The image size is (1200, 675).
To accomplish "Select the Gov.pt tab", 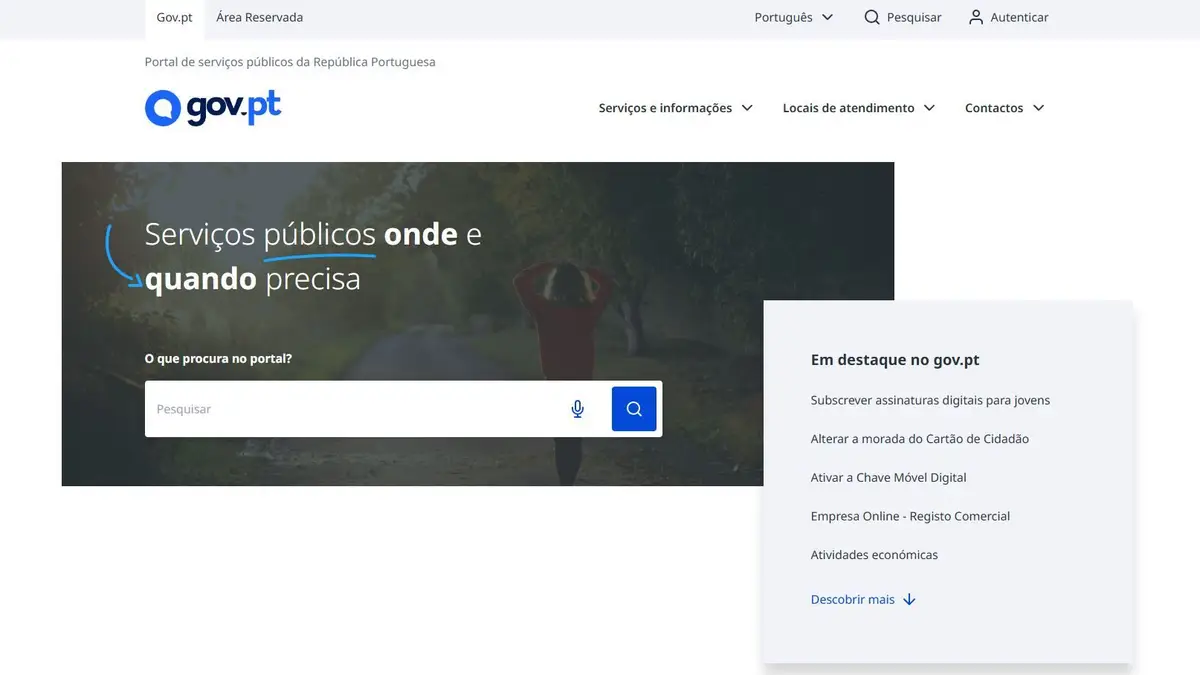I will point(174,17).
